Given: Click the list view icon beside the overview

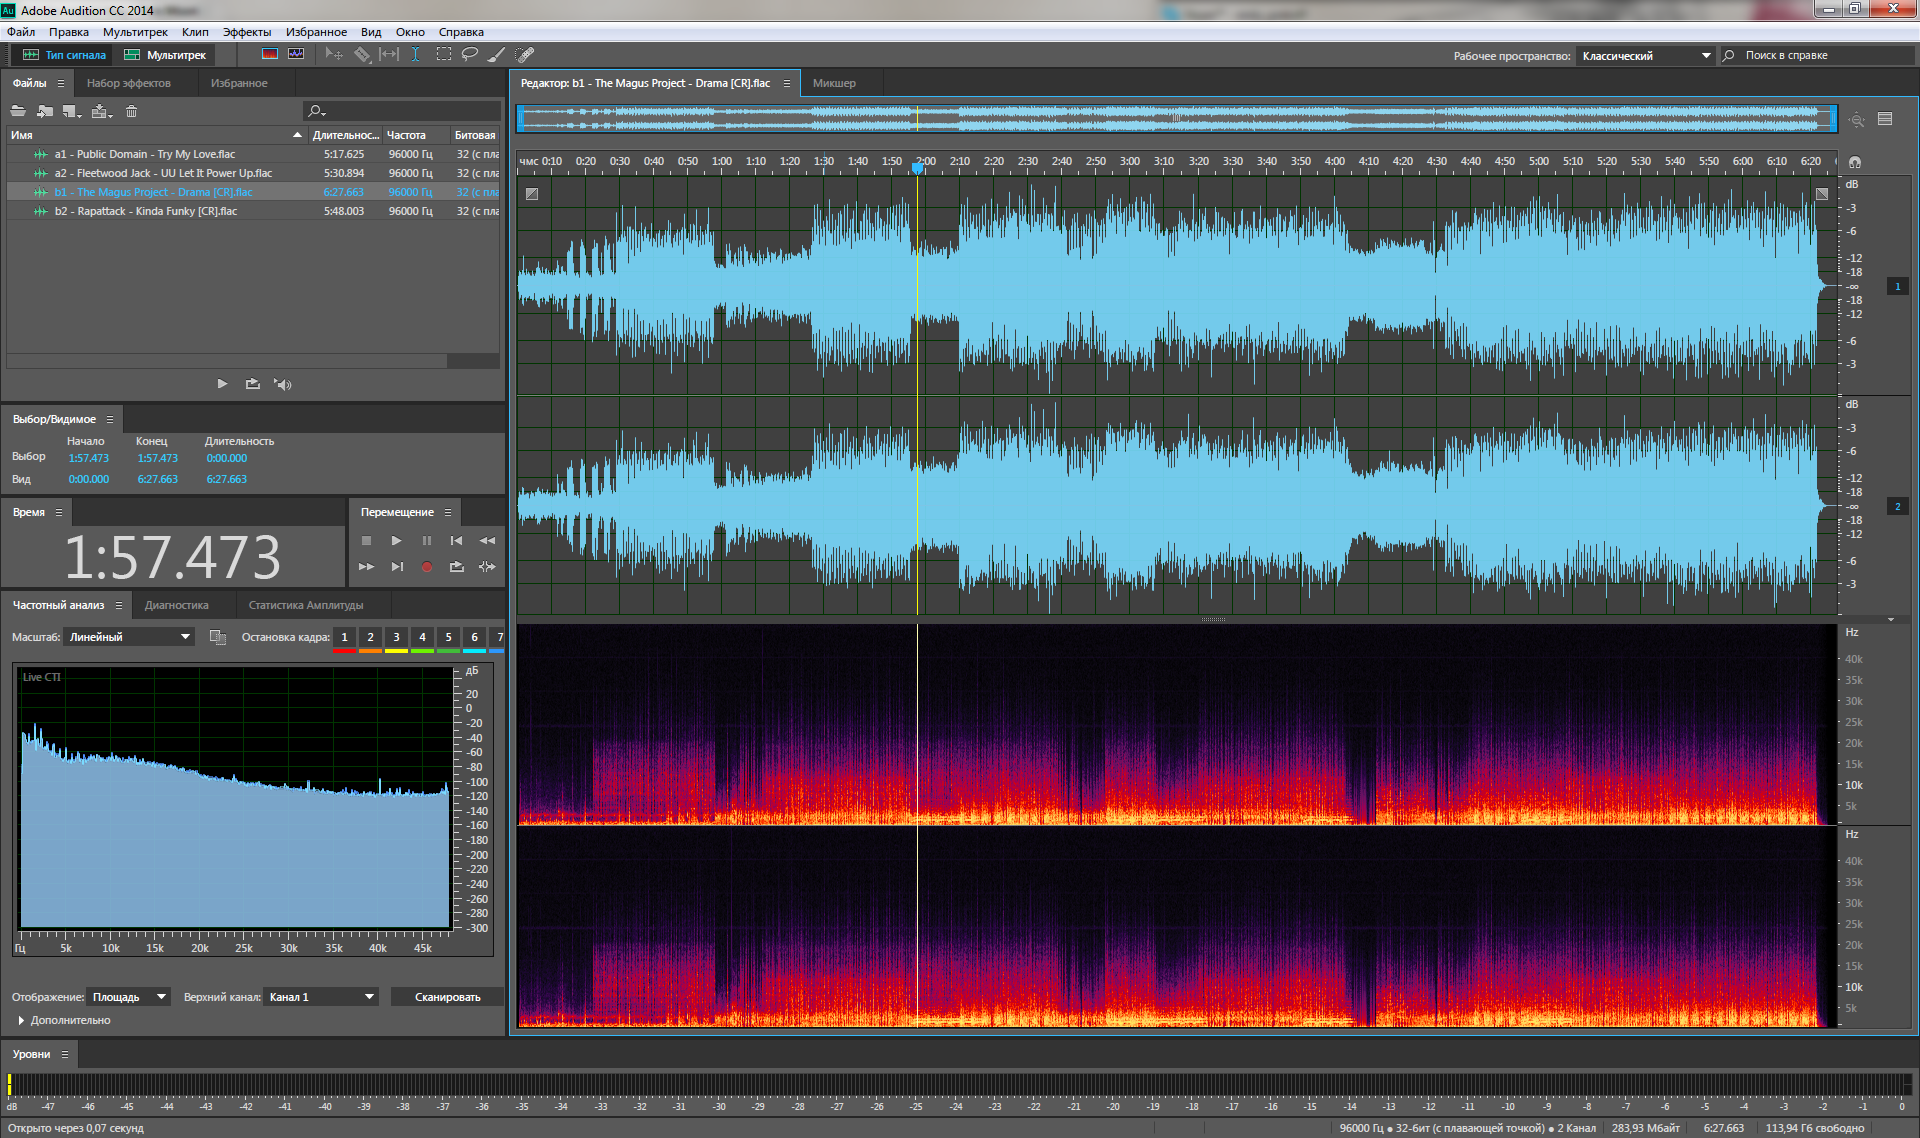Looking at the screenshot, I should 1885,119.
